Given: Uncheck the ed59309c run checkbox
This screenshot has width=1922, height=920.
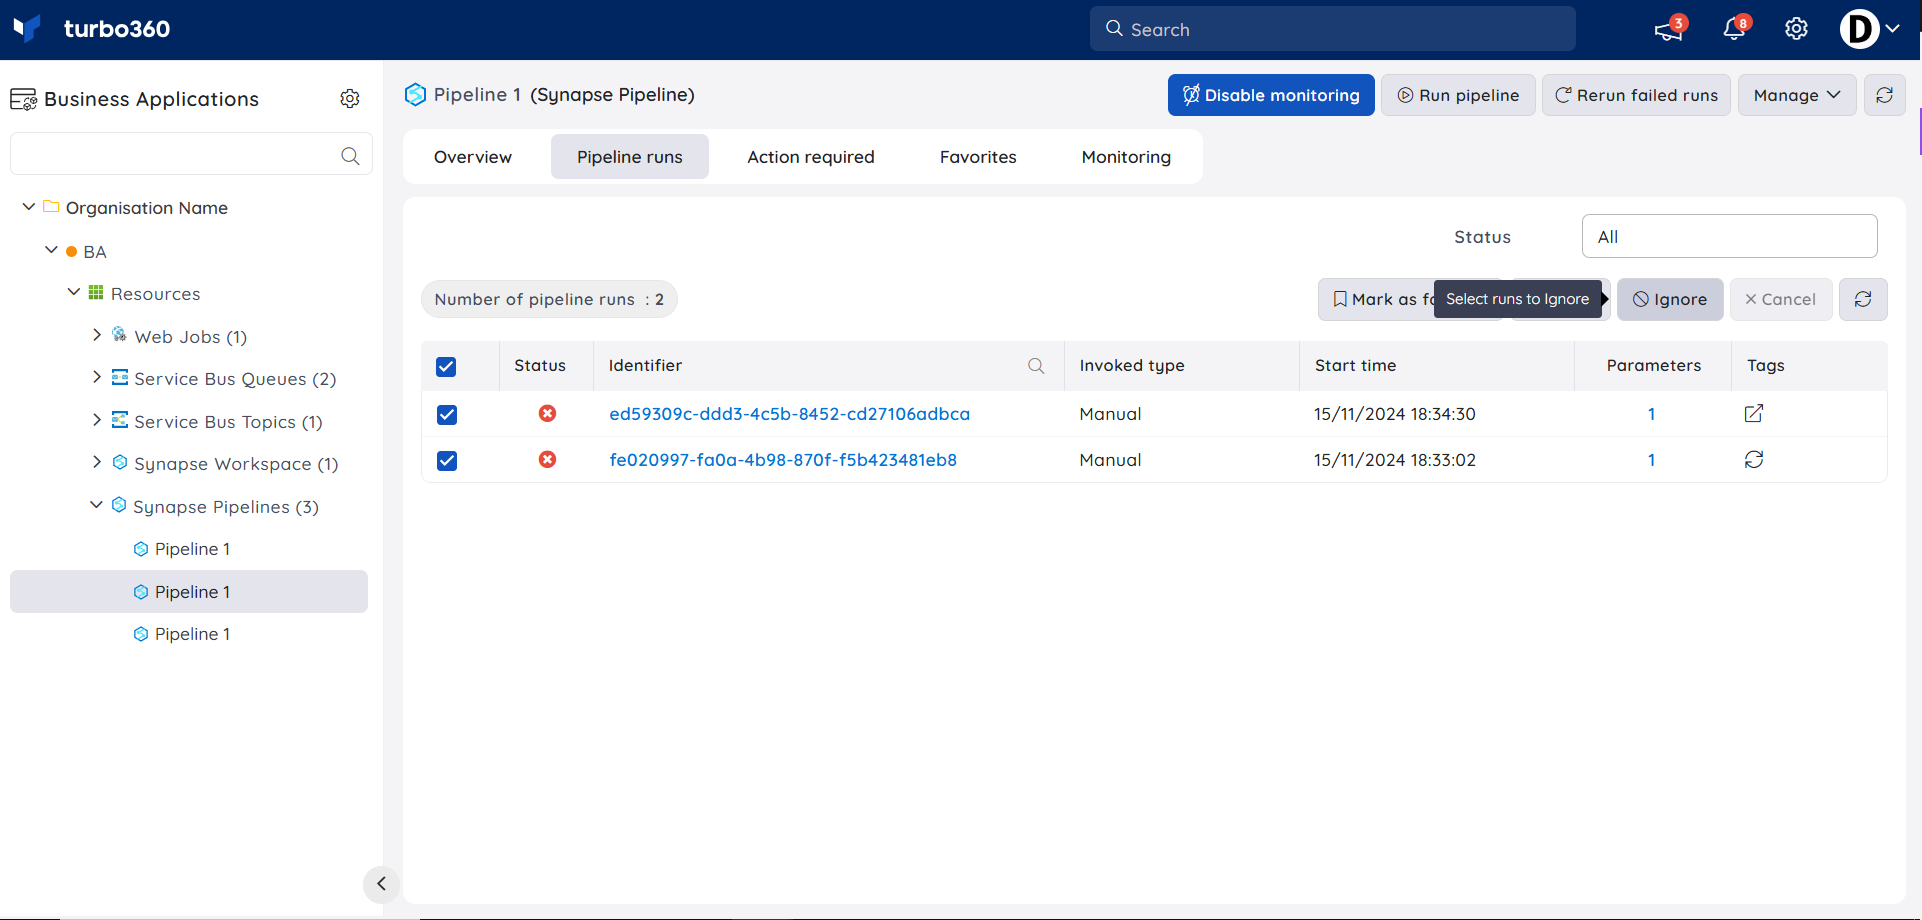Looking at the screenshot, I should click(x=446, y=414).
